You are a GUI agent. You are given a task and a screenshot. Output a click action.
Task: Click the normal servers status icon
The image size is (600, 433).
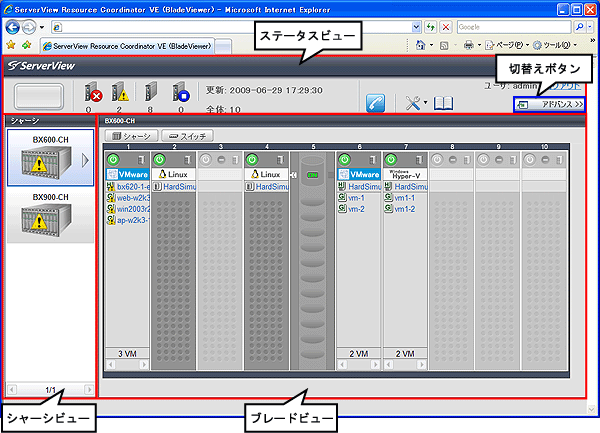click(151, 92)
